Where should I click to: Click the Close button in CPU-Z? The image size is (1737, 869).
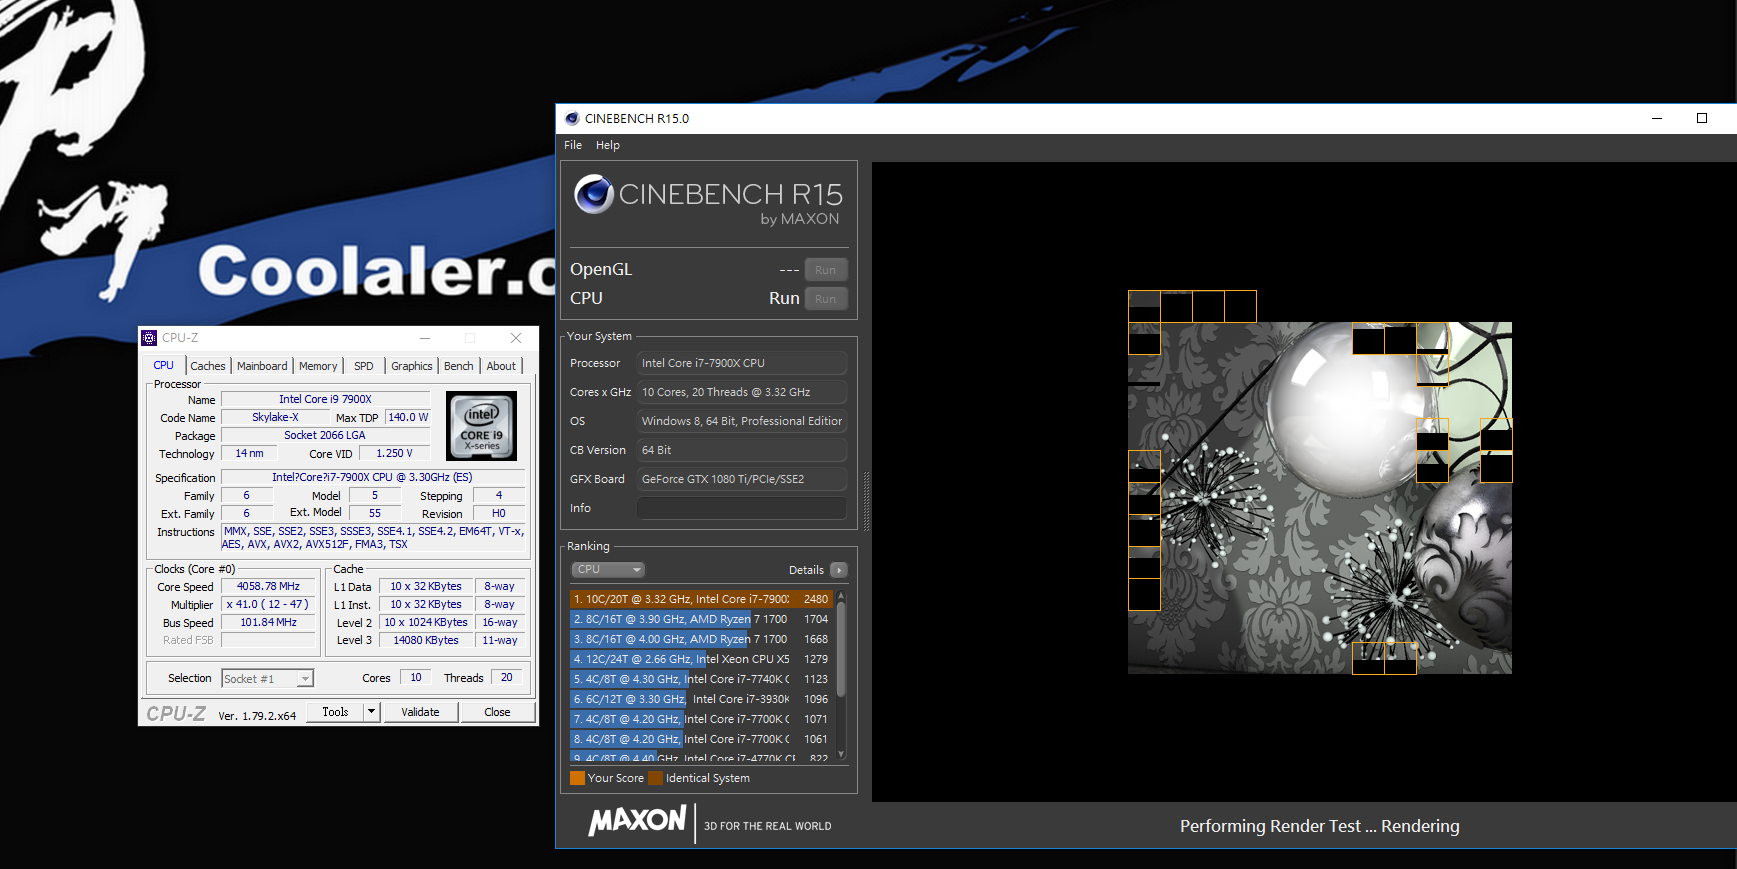497,712
